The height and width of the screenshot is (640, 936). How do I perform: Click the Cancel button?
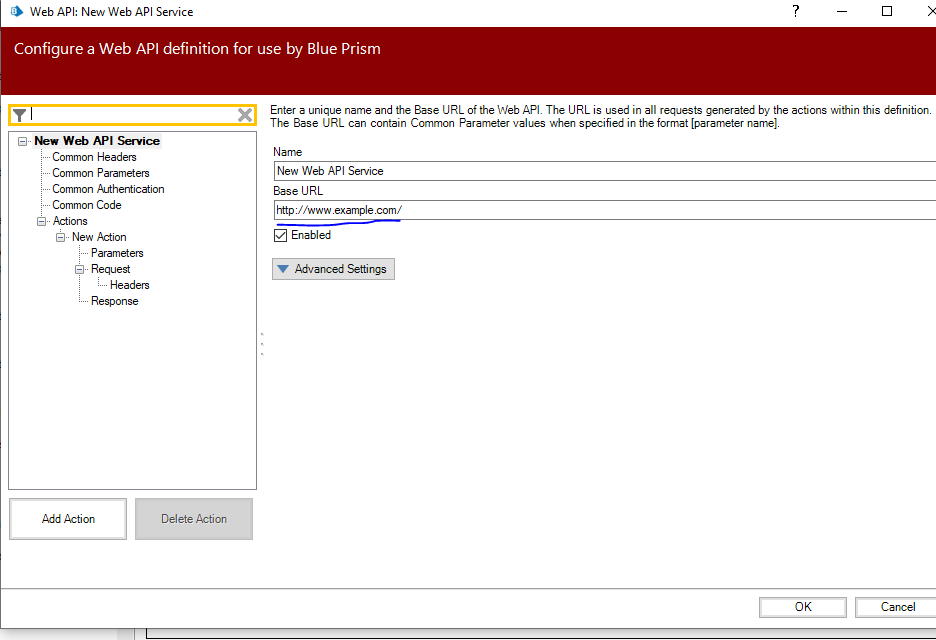(897, 607)
